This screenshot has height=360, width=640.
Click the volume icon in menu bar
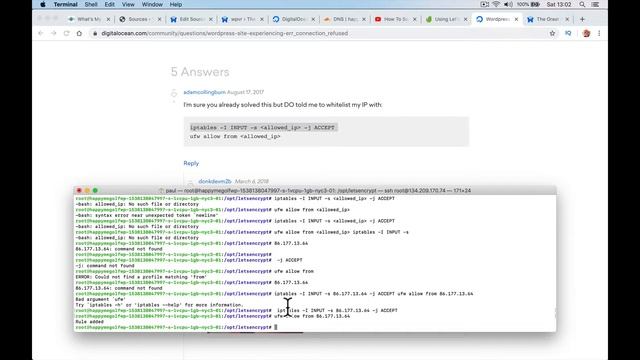pos(508,4)
